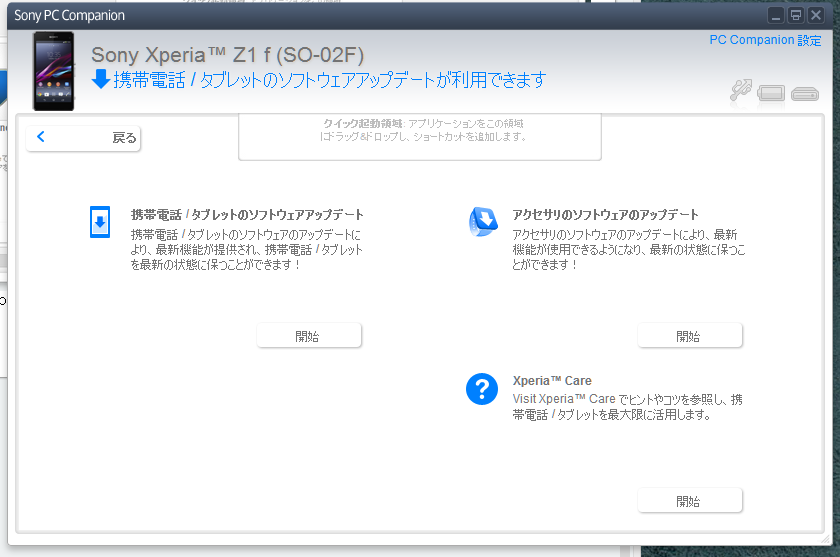Close the Sony PC Companion window
840x557 pixels.
(815, 15)
